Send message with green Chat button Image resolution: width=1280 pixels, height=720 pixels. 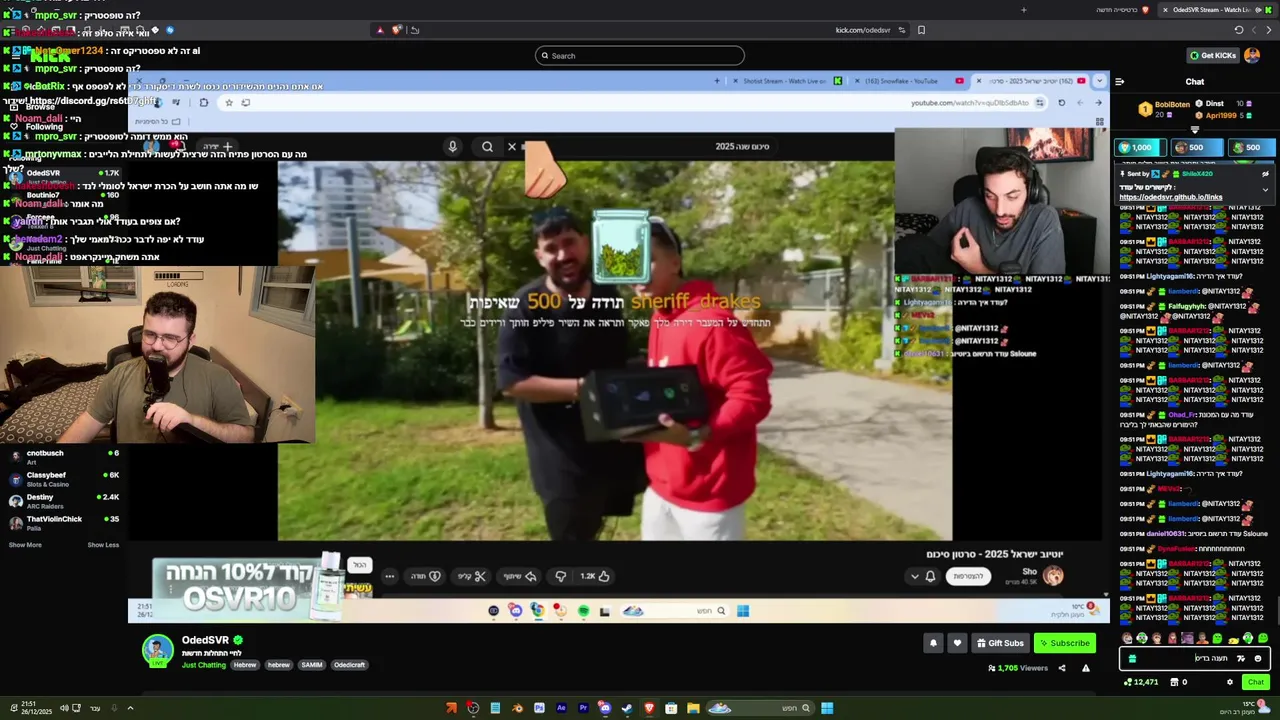[1256, 682]
